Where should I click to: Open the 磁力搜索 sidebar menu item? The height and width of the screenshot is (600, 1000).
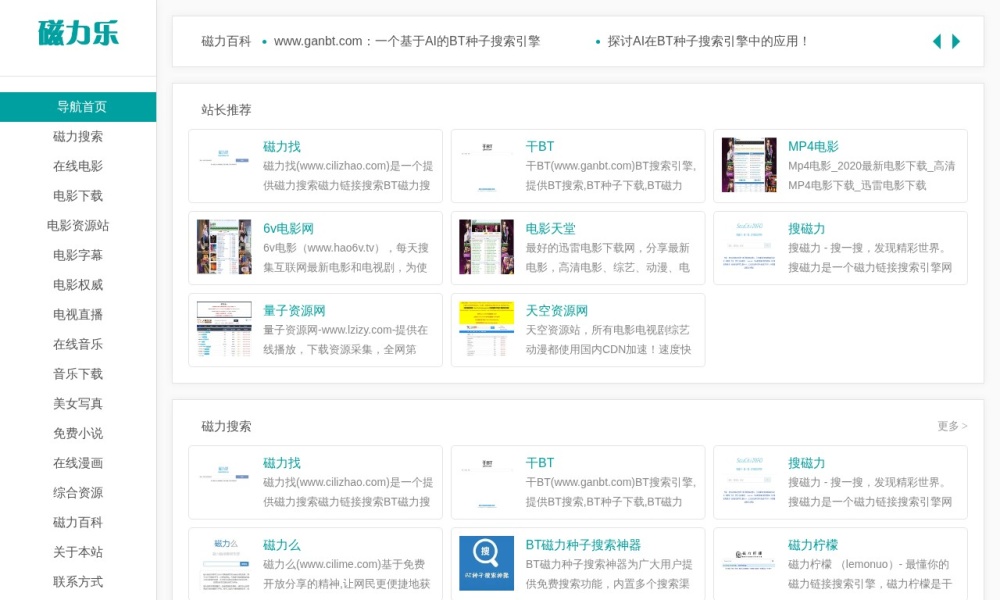coord(77,136)
